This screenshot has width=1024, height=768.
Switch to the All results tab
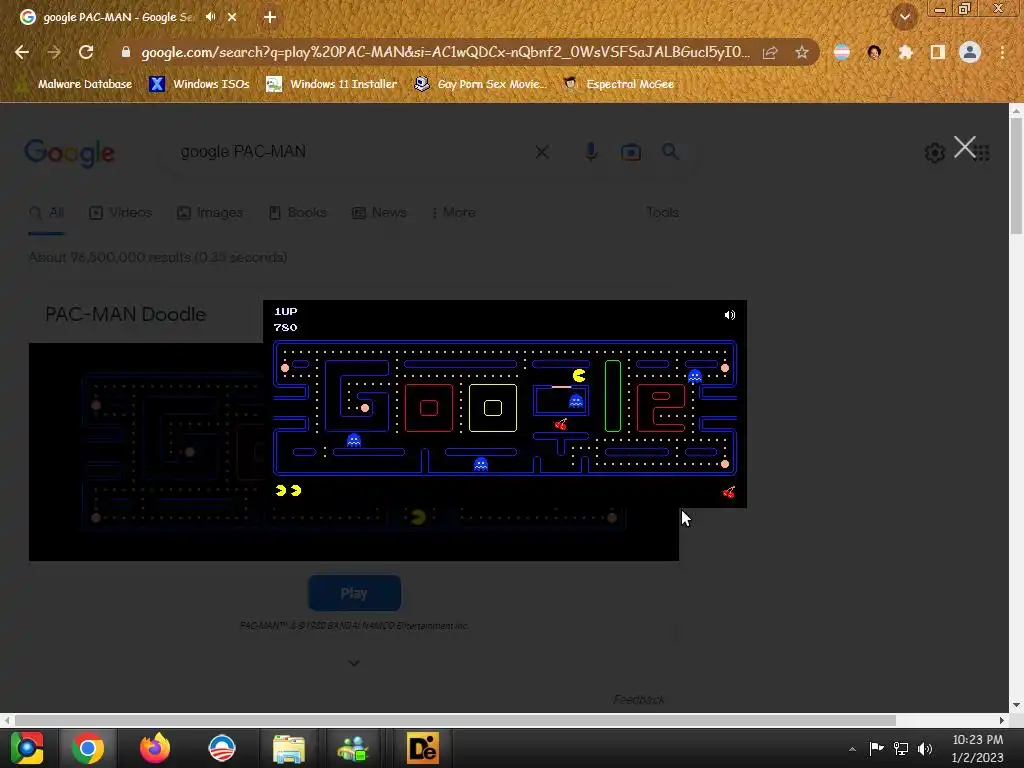point(46,213)
